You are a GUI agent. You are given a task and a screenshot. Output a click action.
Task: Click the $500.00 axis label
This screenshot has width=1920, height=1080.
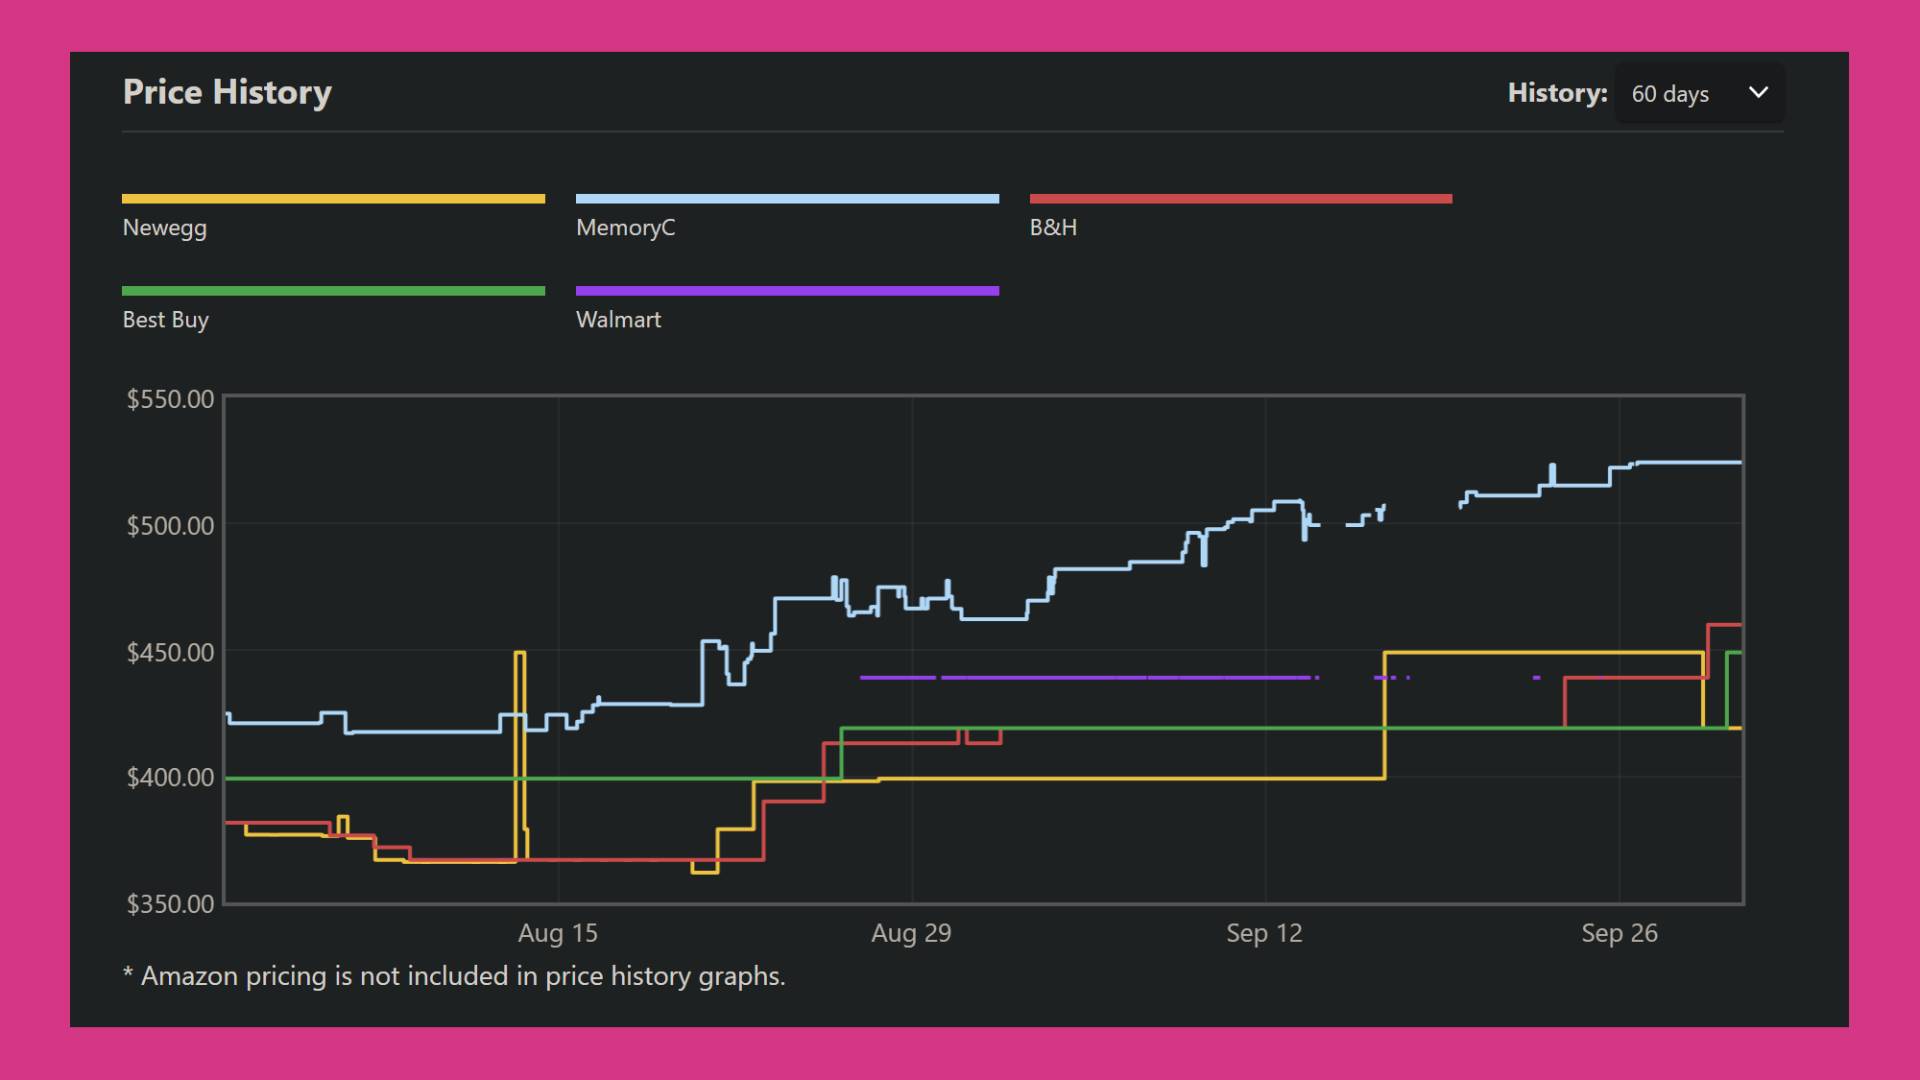pyautogui.click(x=170, y=525)
